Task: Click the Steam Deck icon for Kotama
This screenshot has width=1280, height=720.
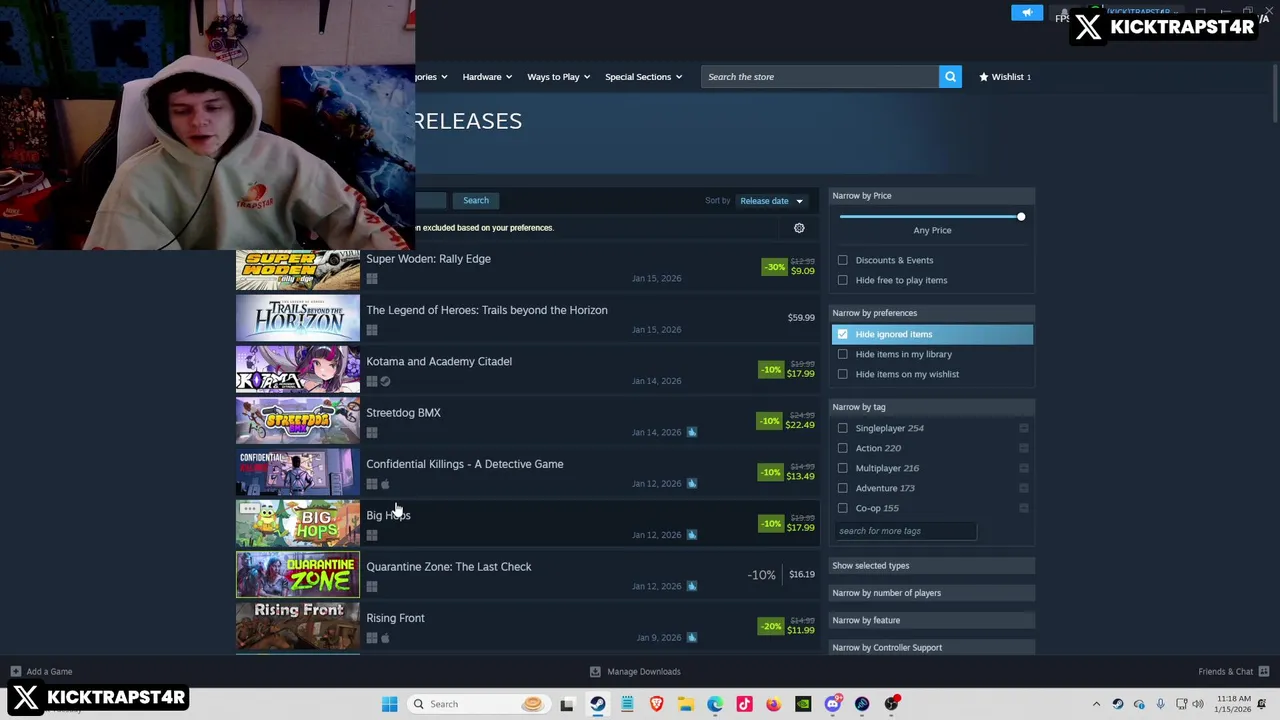Action: point(385,381)
